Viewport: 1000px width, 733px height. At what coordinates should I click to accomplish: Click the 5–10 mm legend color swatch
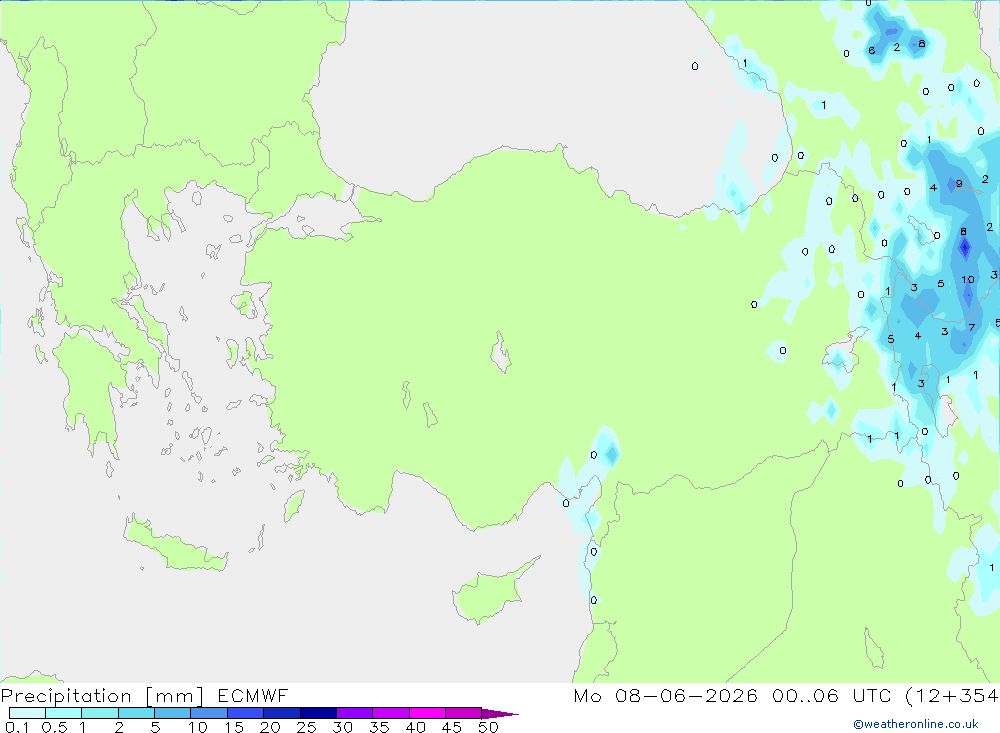click(173, 713)
